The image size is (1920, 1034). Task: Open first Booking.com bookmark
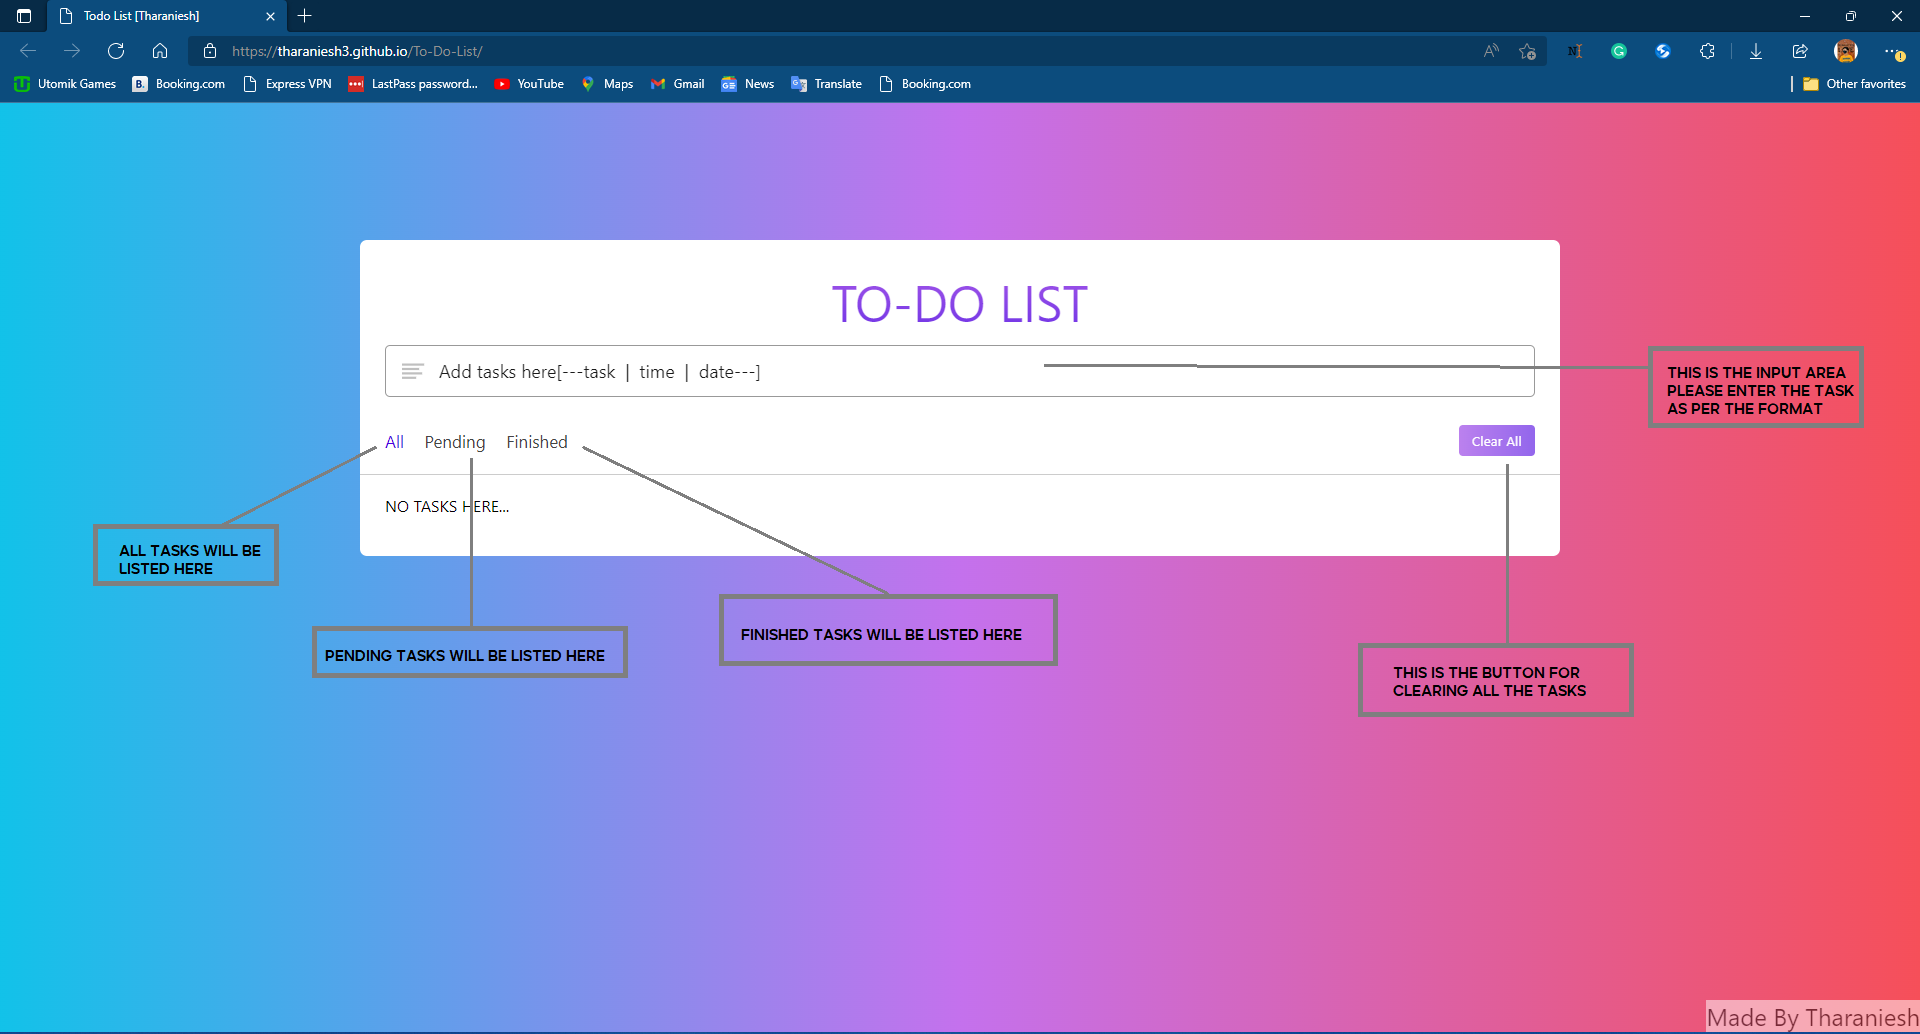(179, 84)
